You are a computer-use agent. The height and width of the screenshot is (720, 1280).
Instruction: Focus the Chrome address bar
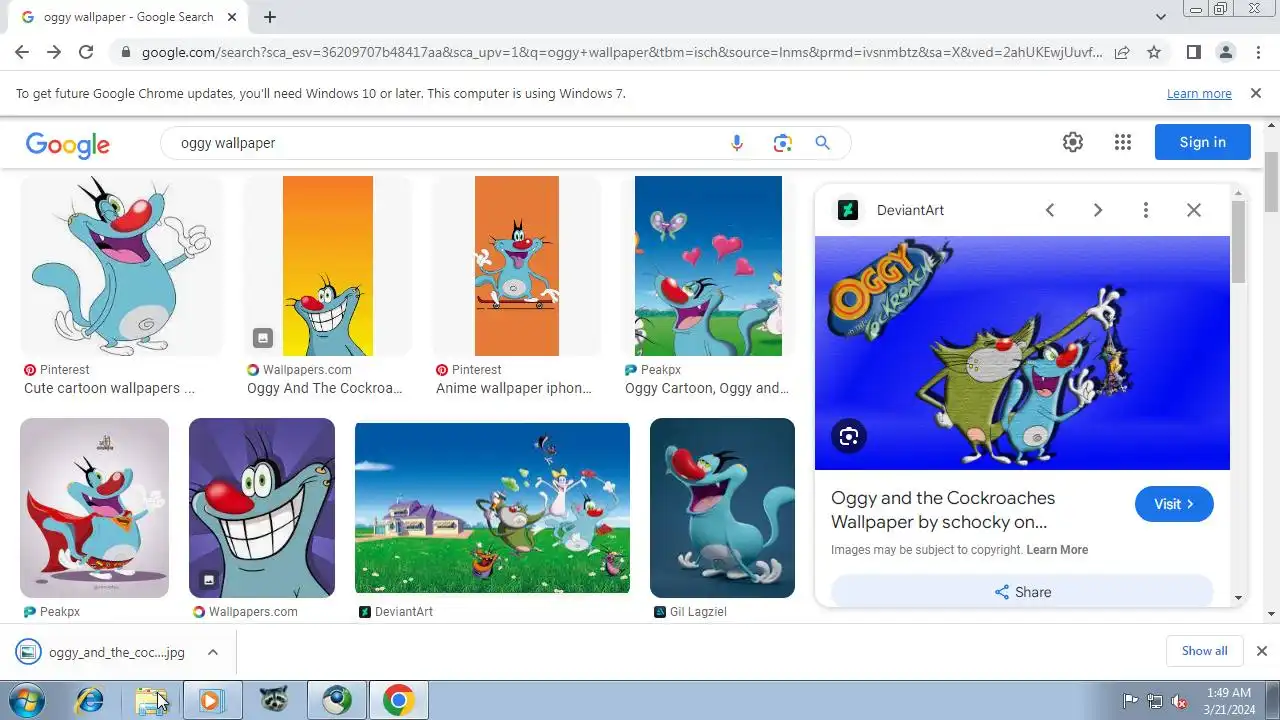pyautogui.click(x=620, y=52)
